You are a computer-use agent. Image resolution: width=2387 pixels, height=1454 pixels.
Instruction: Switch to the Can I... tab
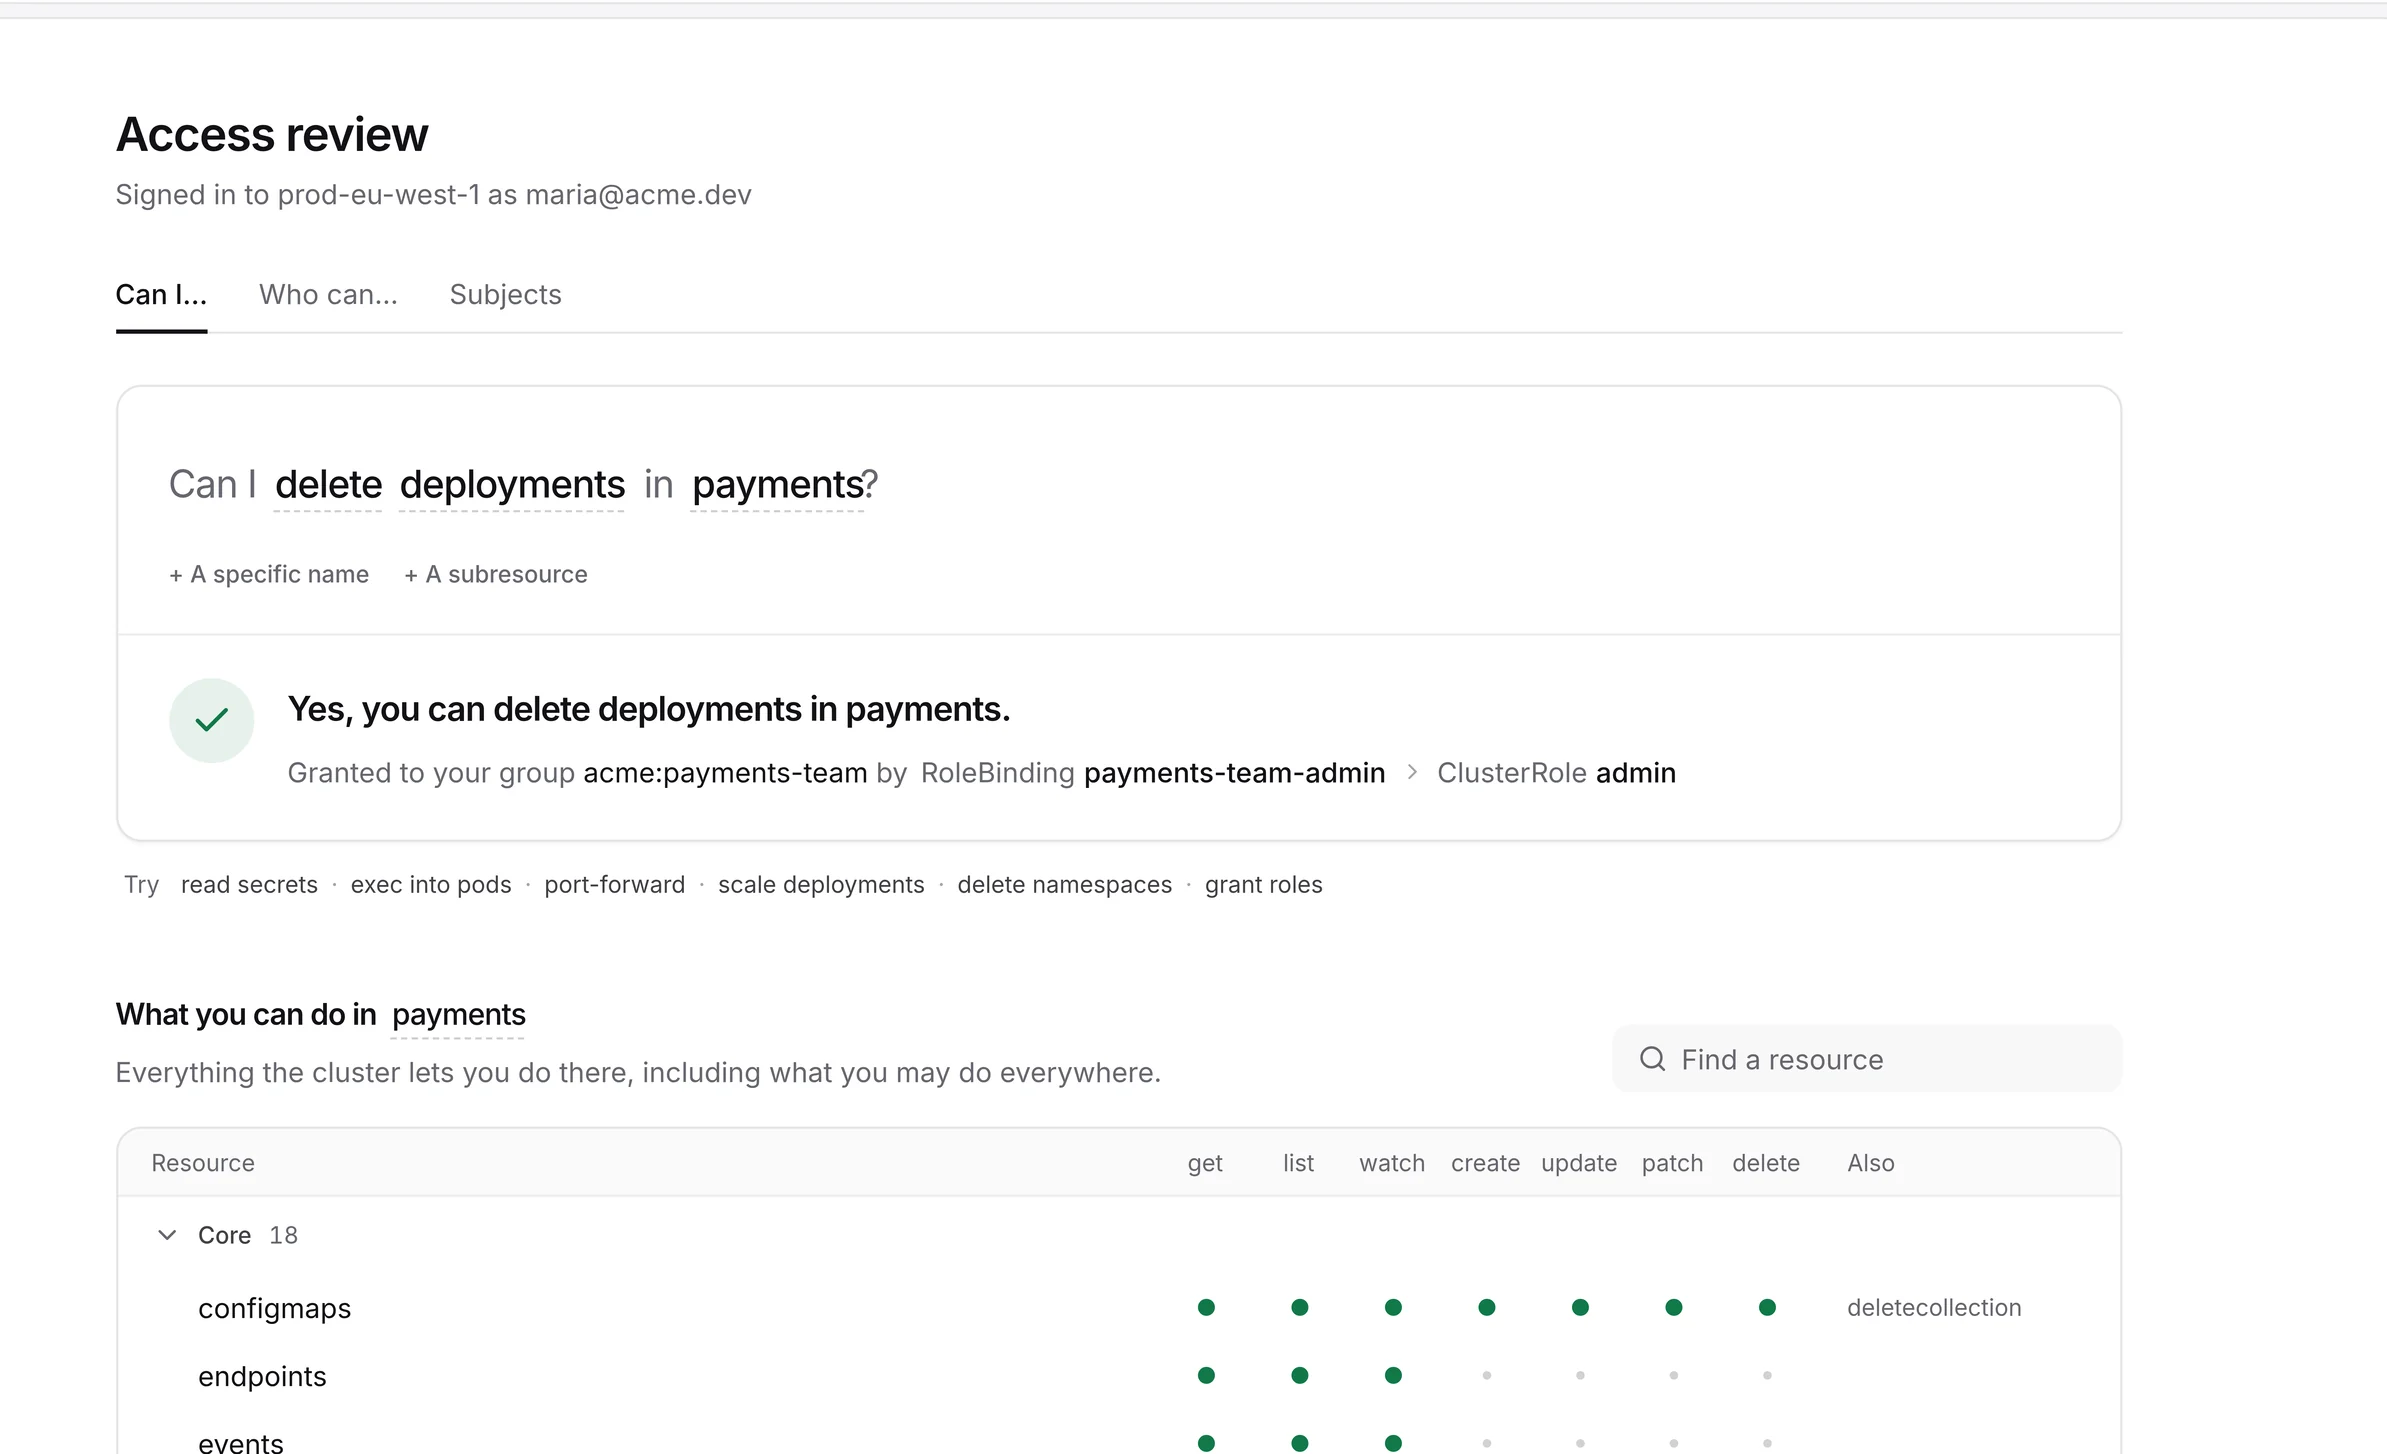(161, 294)
